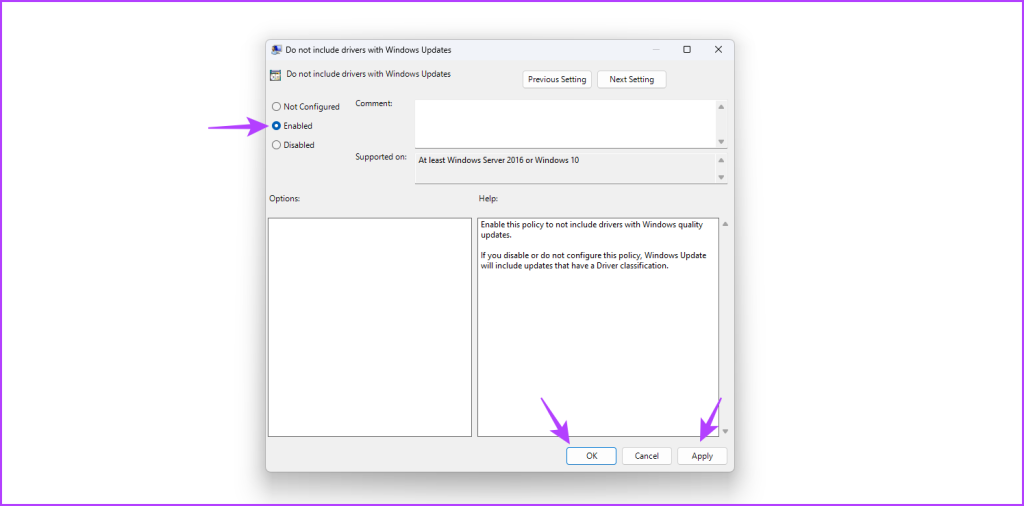Click inside the empty Options pane

[370, 327]
